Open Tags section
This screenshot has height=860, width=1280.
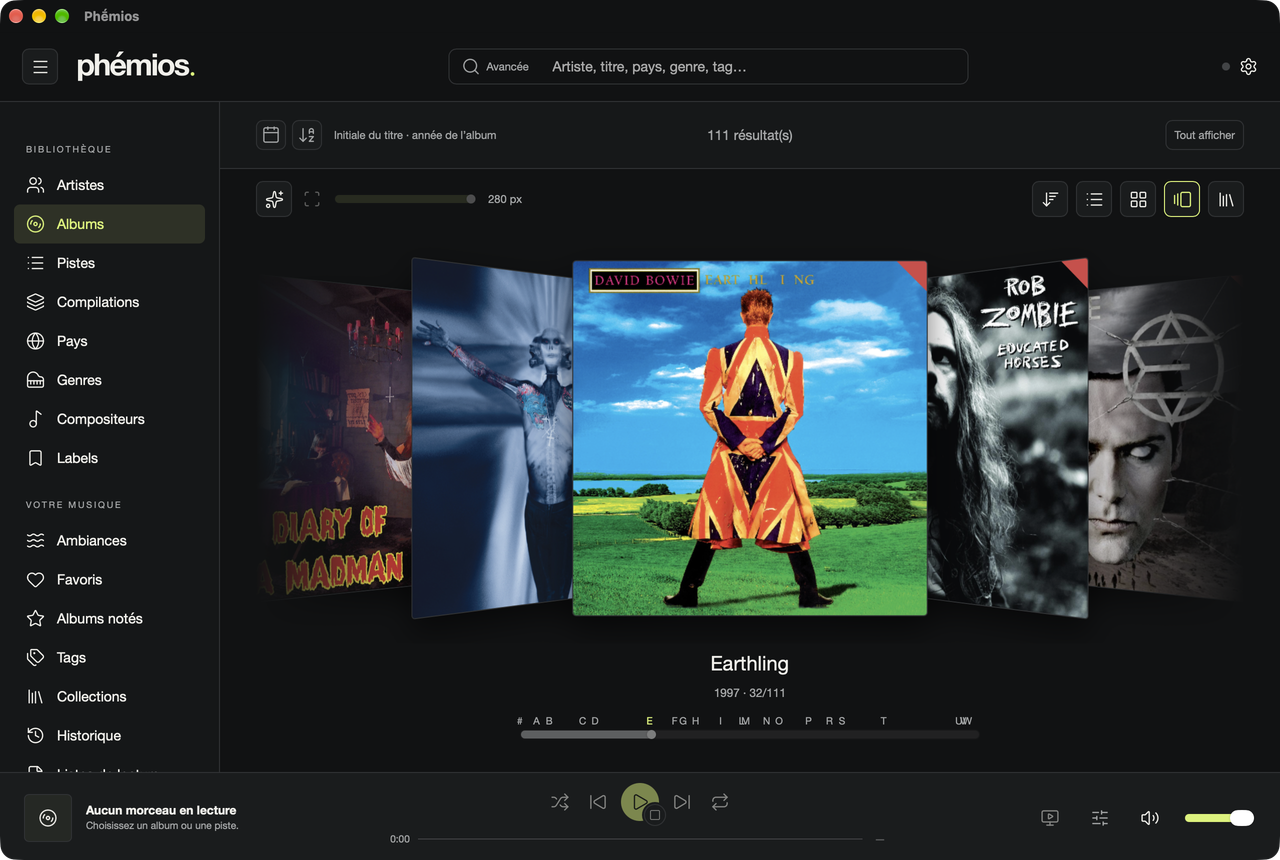[x=109, y=657]
